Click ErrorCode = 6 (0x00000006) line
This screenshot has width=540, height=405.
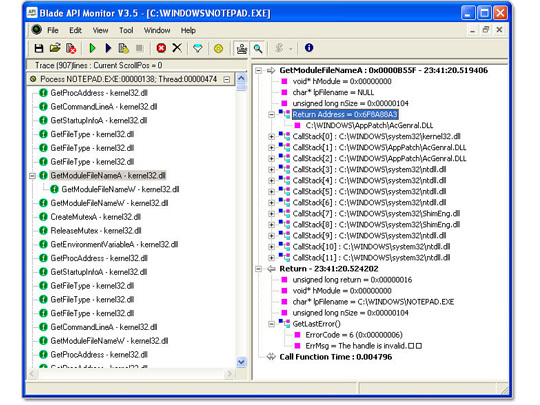(354, 335)
